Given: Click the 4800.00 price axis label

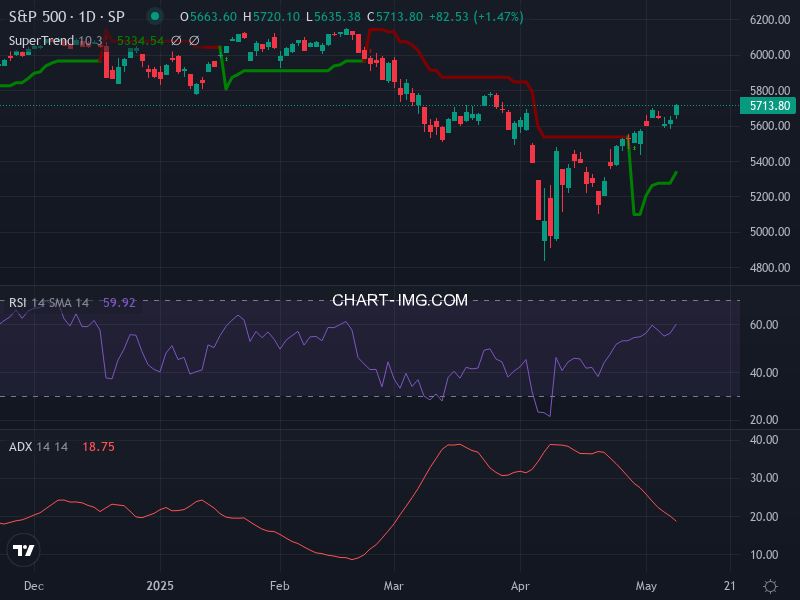Looking at the screenshot, I should click(x=770, y=267).
